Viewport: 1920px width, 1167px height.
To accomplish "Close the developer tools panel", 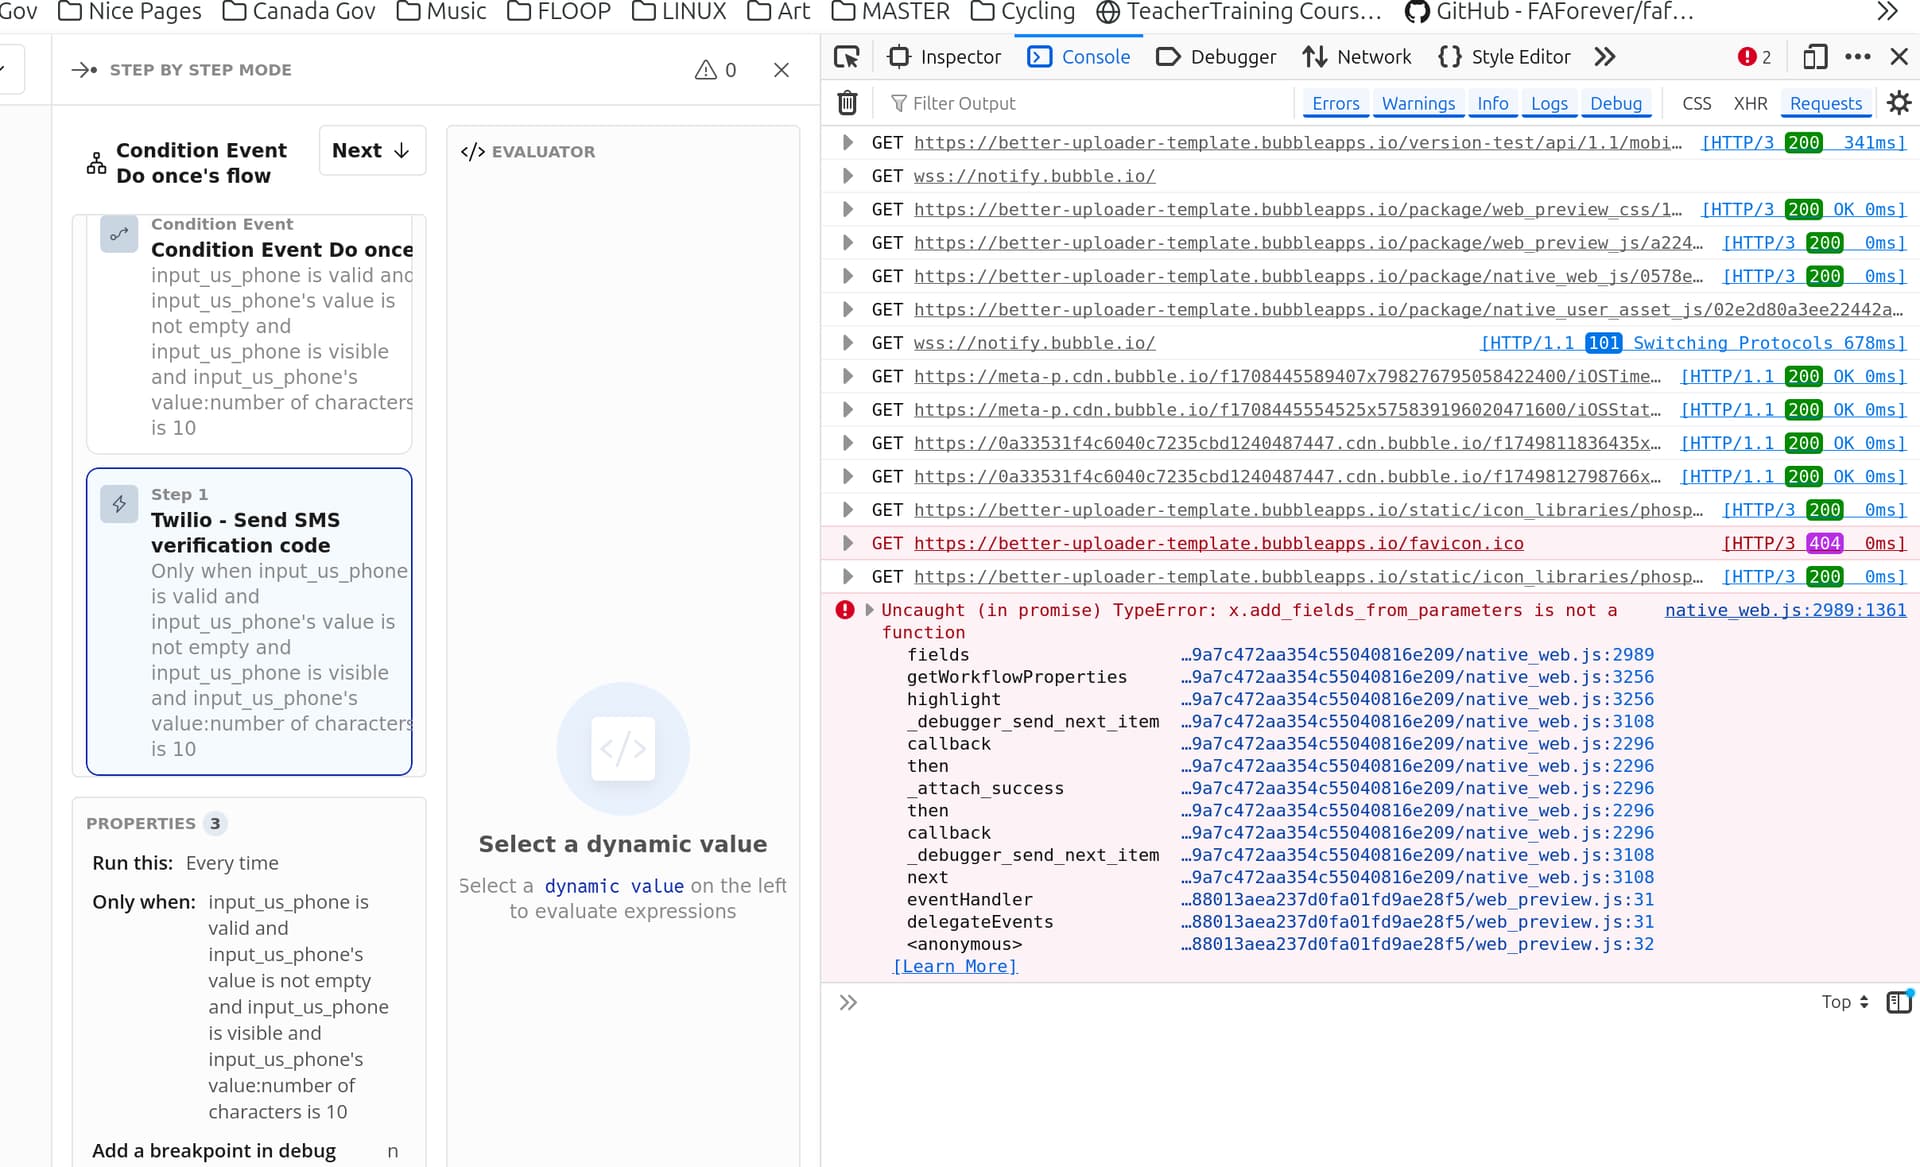I will tap(1899, 57).
